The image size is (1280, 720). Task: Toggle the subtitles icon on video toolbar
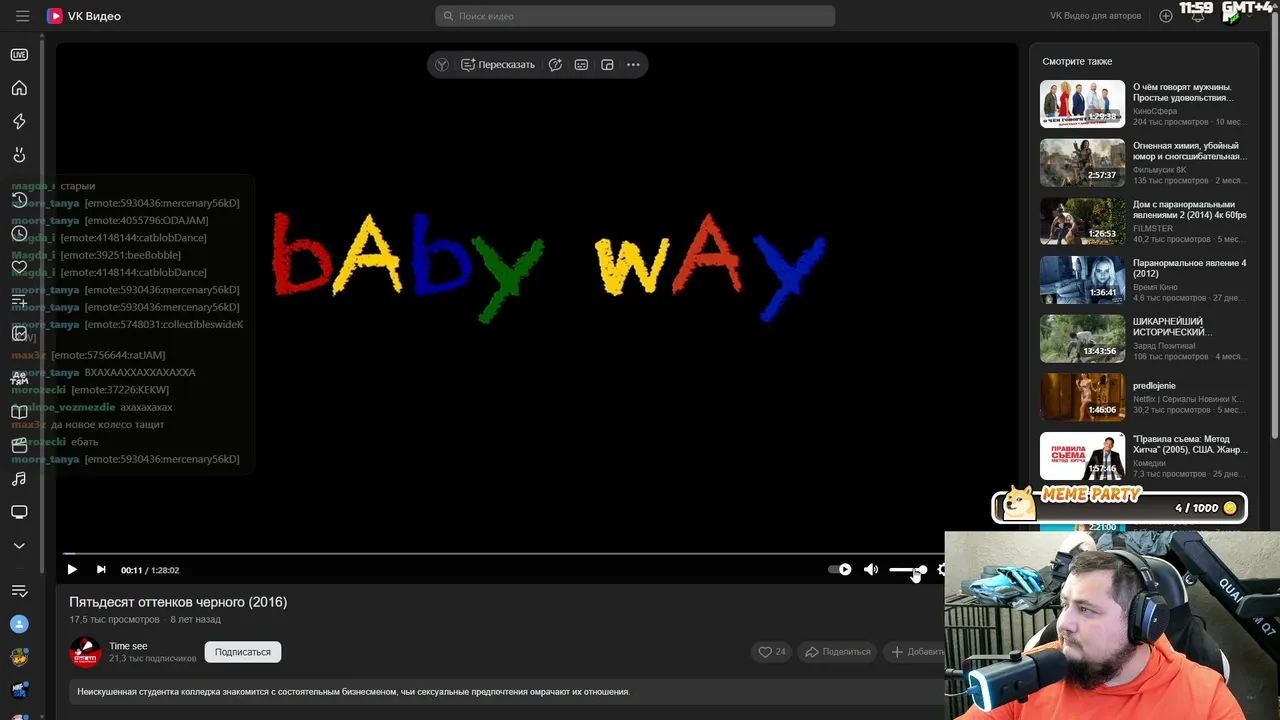[x=581, y=65]
